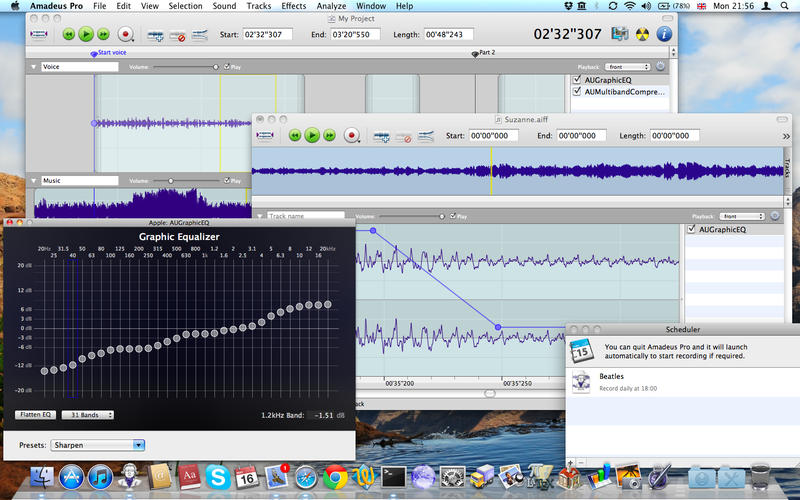Click fast-forward button in Suzanne.aiff toolbar
Viewport: 800px width, 500px height.
tap(329, 135)
